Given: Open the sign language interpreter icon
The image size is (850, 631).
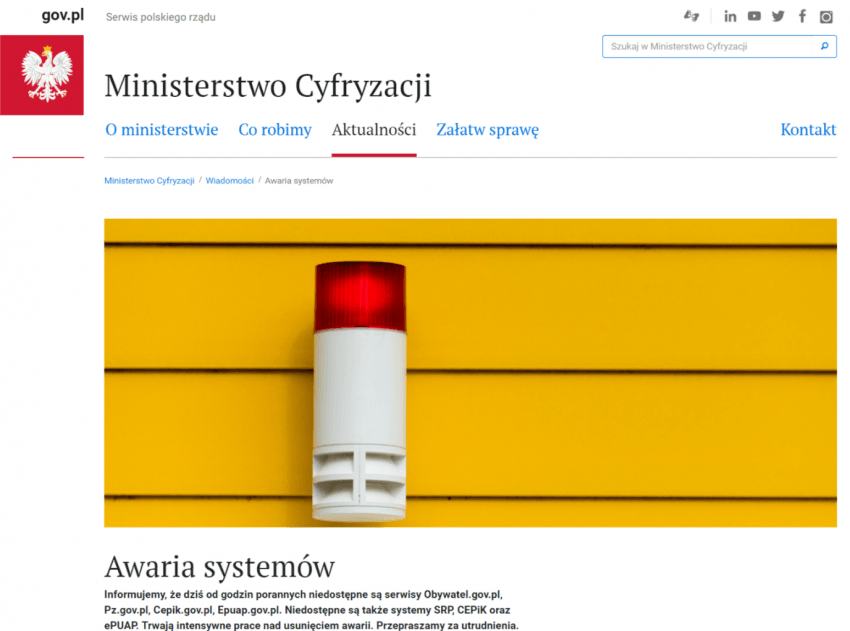Looking at the screenshot, I should 691,16.
